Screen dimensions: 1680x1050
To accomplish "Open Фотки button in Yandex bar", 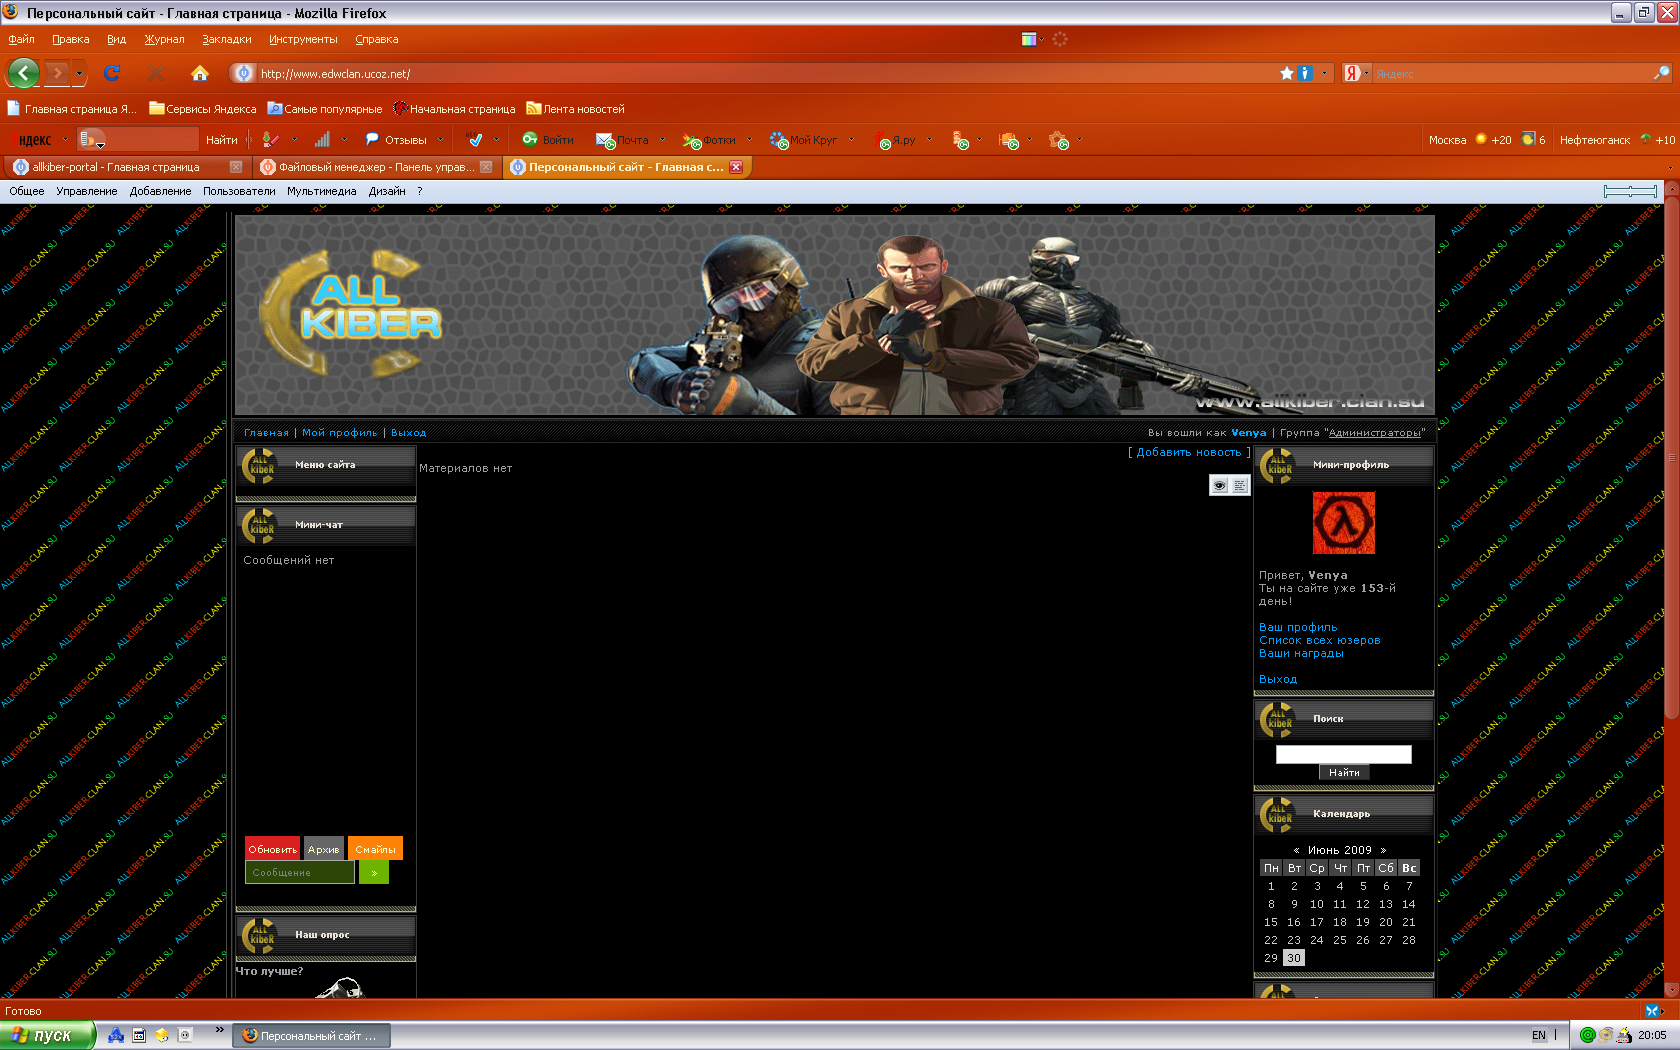I will coord(709,140).
